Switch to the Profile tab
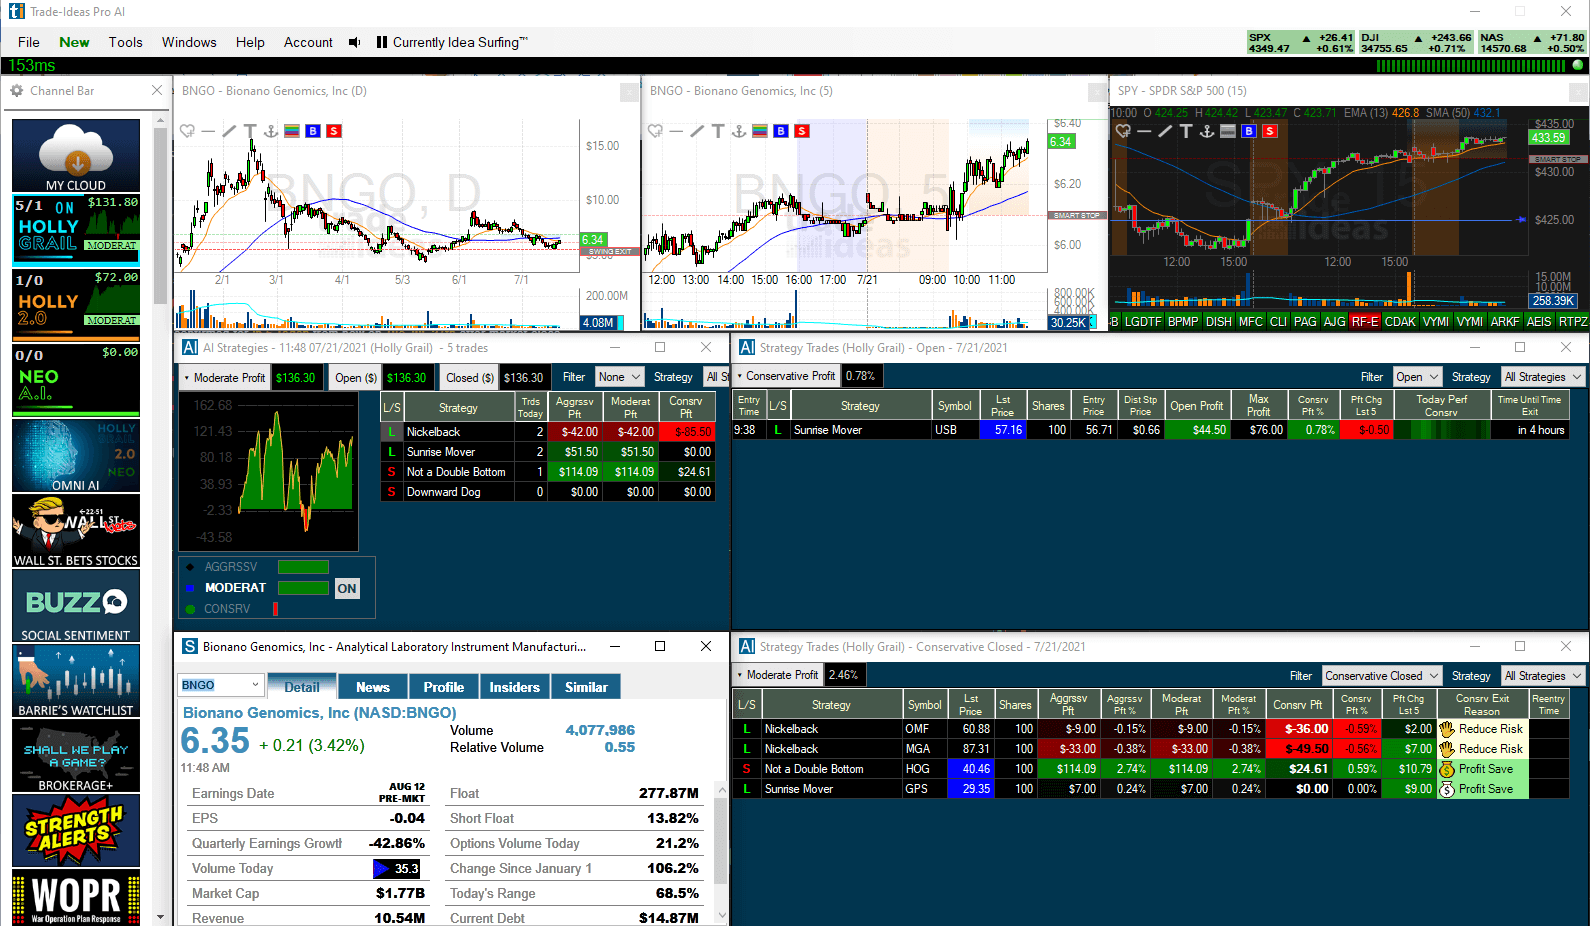 [x=444, y=687]
